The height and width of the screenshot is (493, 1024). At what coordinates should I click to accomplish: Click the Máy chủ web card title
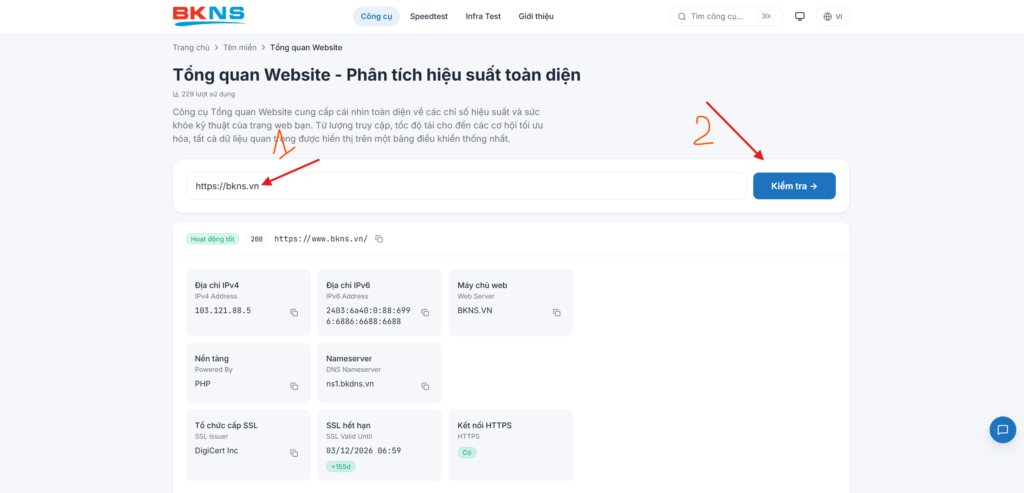click(483, 285)
